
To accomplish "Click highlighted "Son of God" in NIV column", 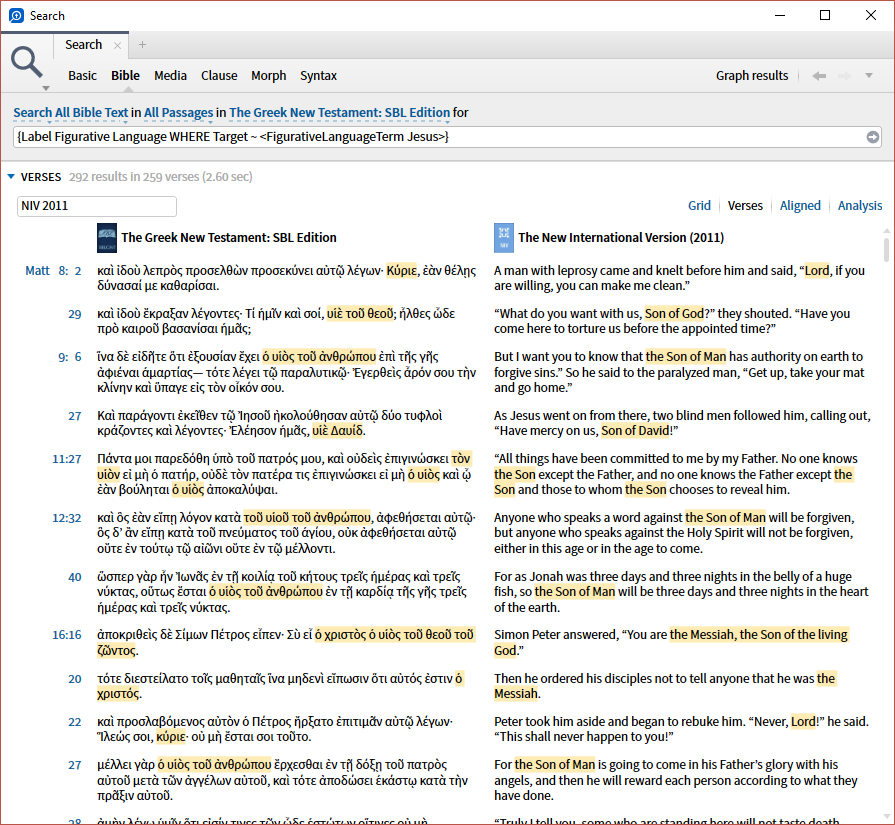I will point(674,313).
